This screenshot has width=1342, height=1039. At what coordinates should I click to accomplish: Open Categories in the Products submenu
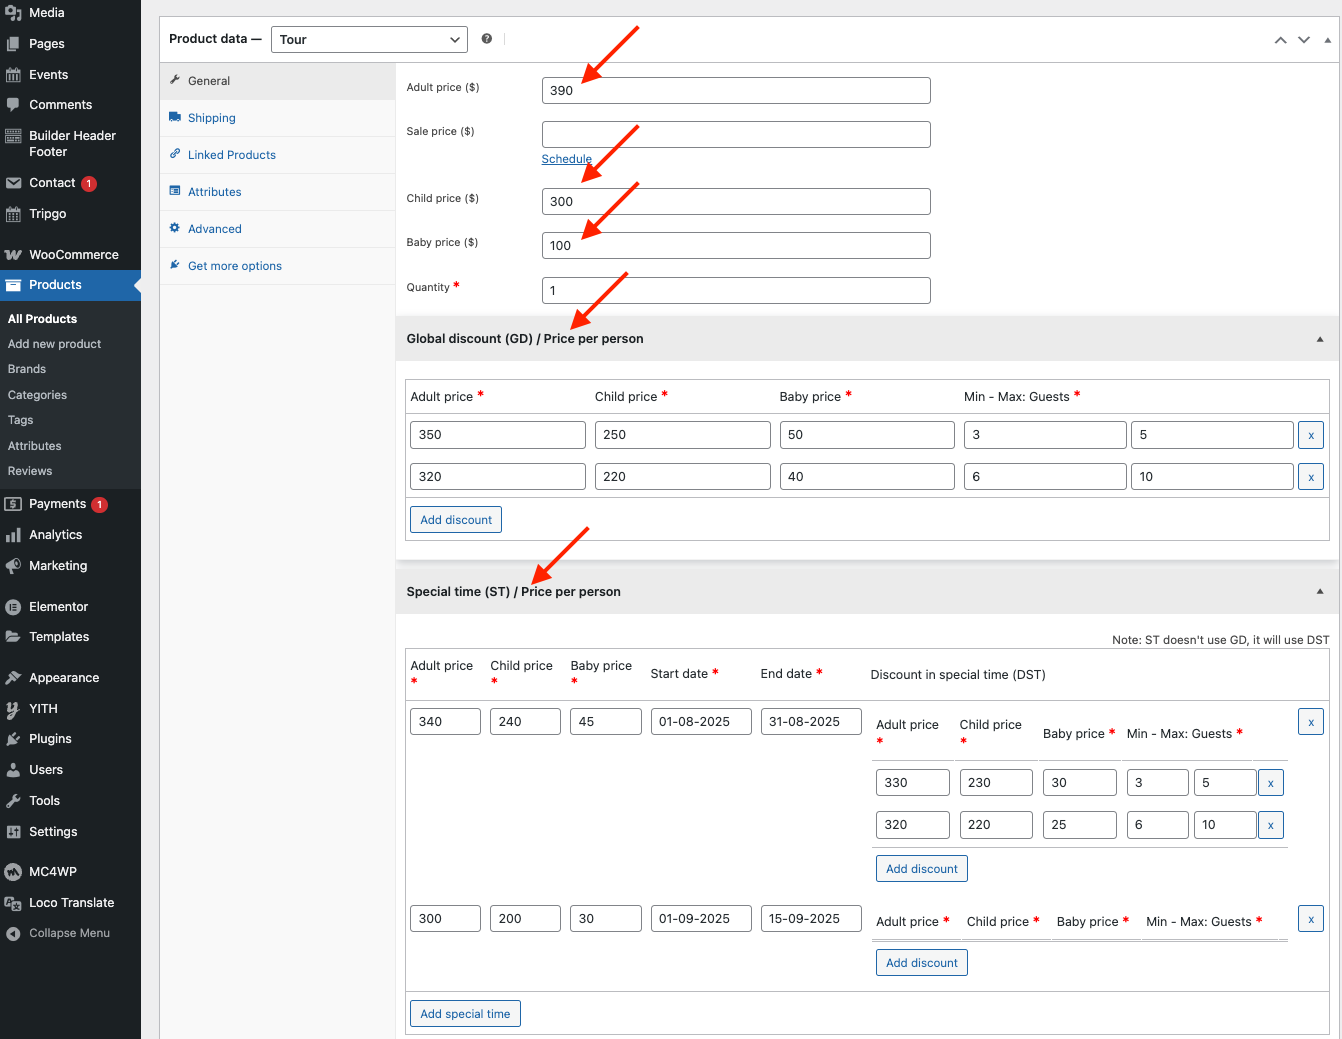[x=38, y=395]
